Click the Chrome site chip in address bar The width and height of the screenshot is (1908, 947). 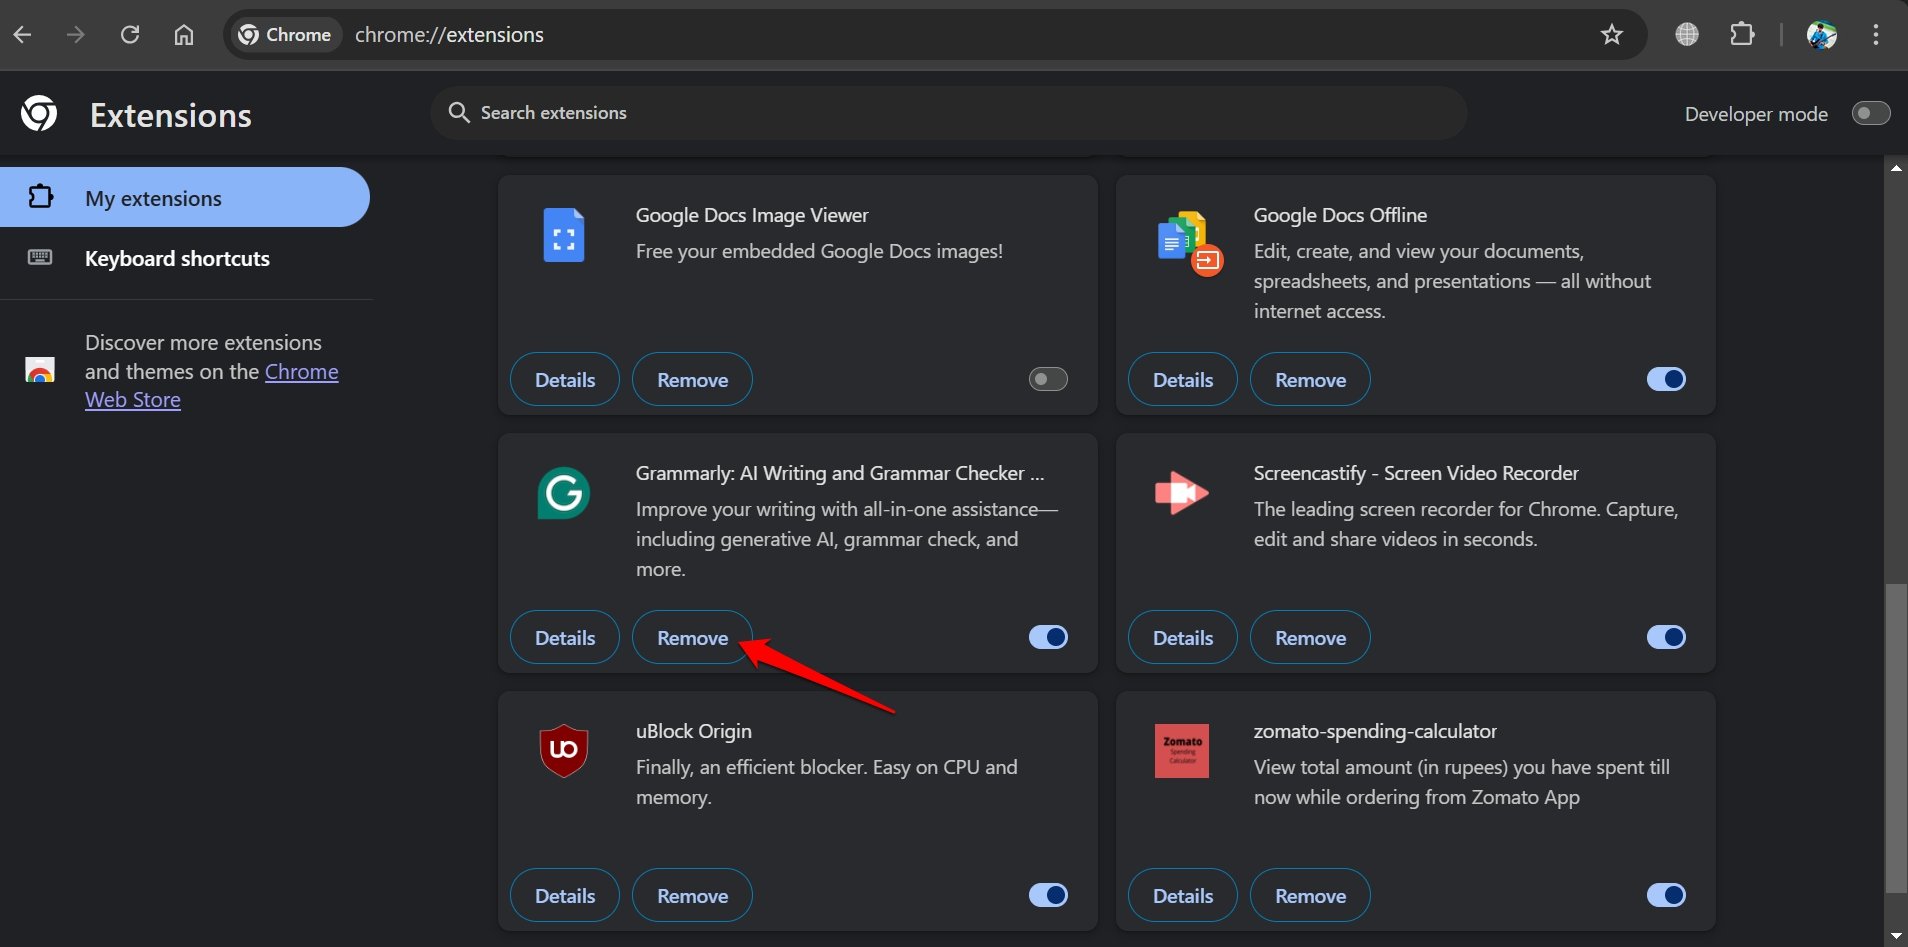286,35
